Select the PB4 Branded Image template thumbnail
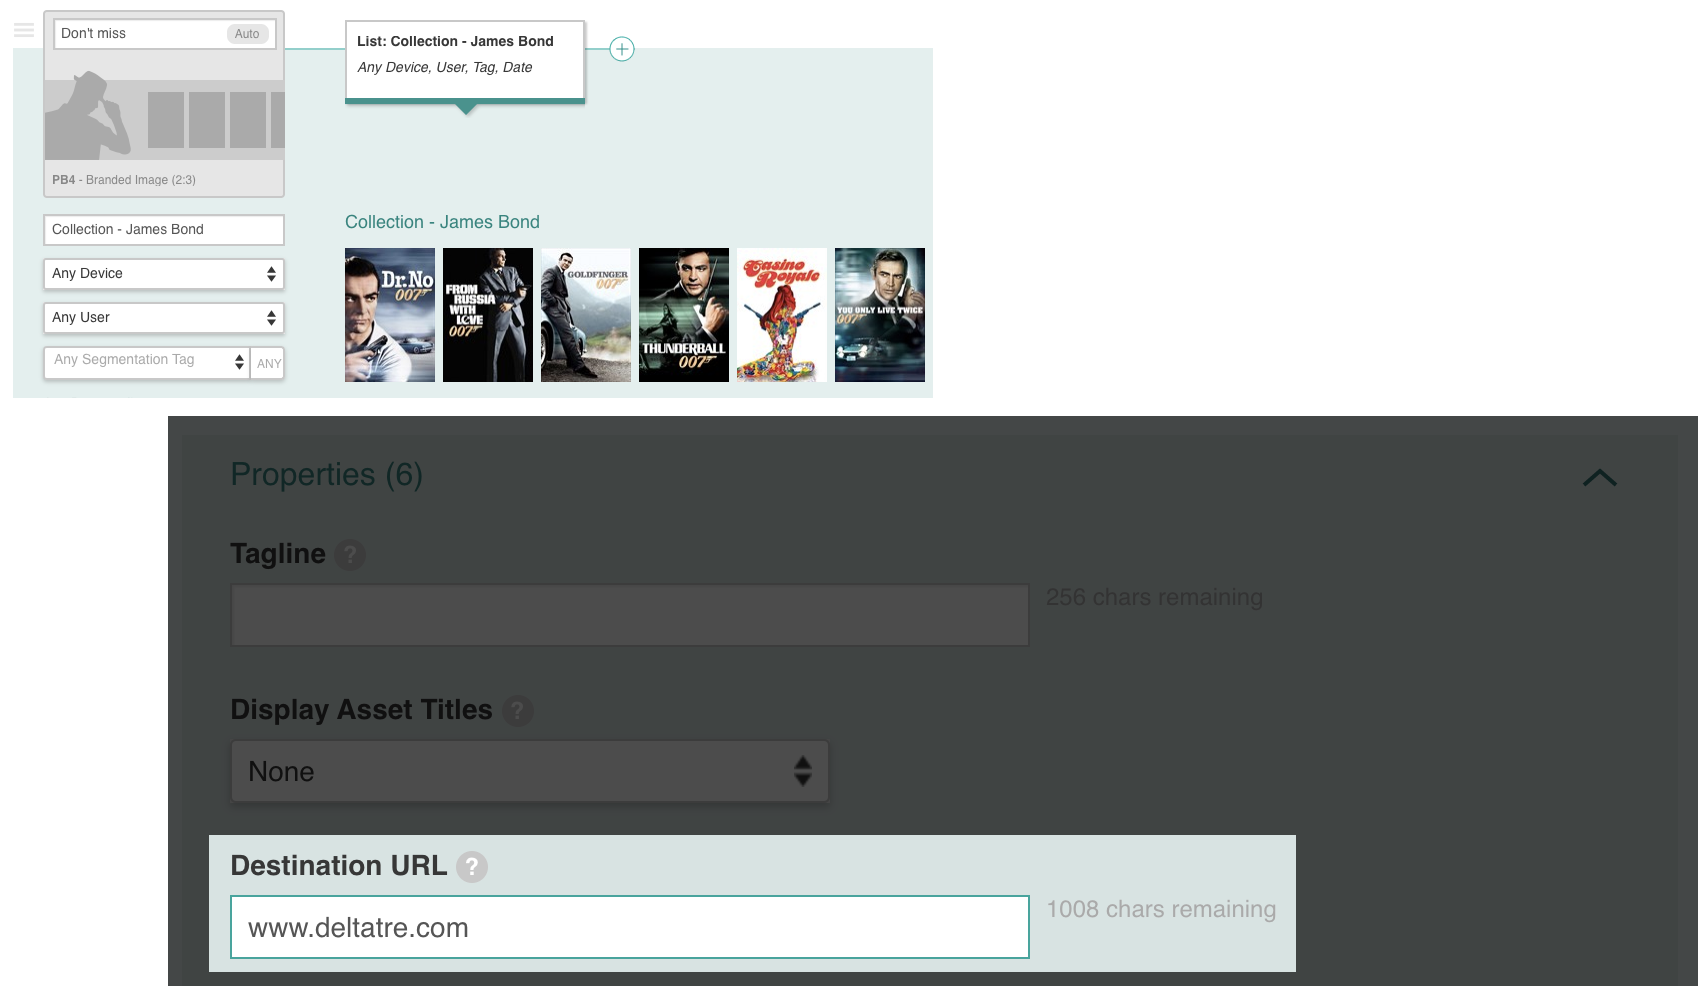Viewport: 1698px width, 986px height. (164, 115)
